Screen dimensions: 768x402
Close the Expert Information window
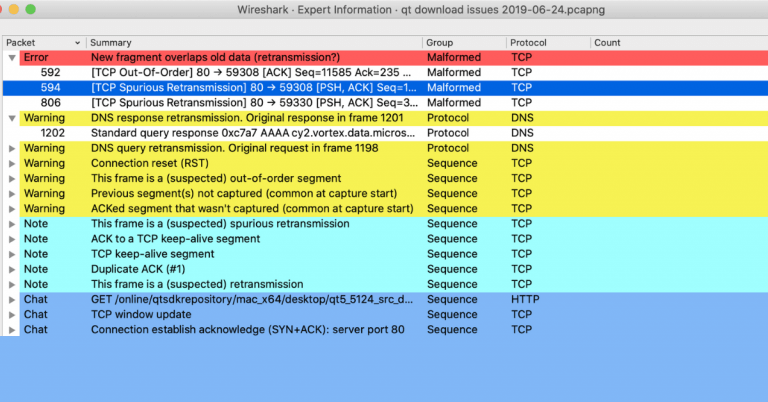click(x=13, y=9)
